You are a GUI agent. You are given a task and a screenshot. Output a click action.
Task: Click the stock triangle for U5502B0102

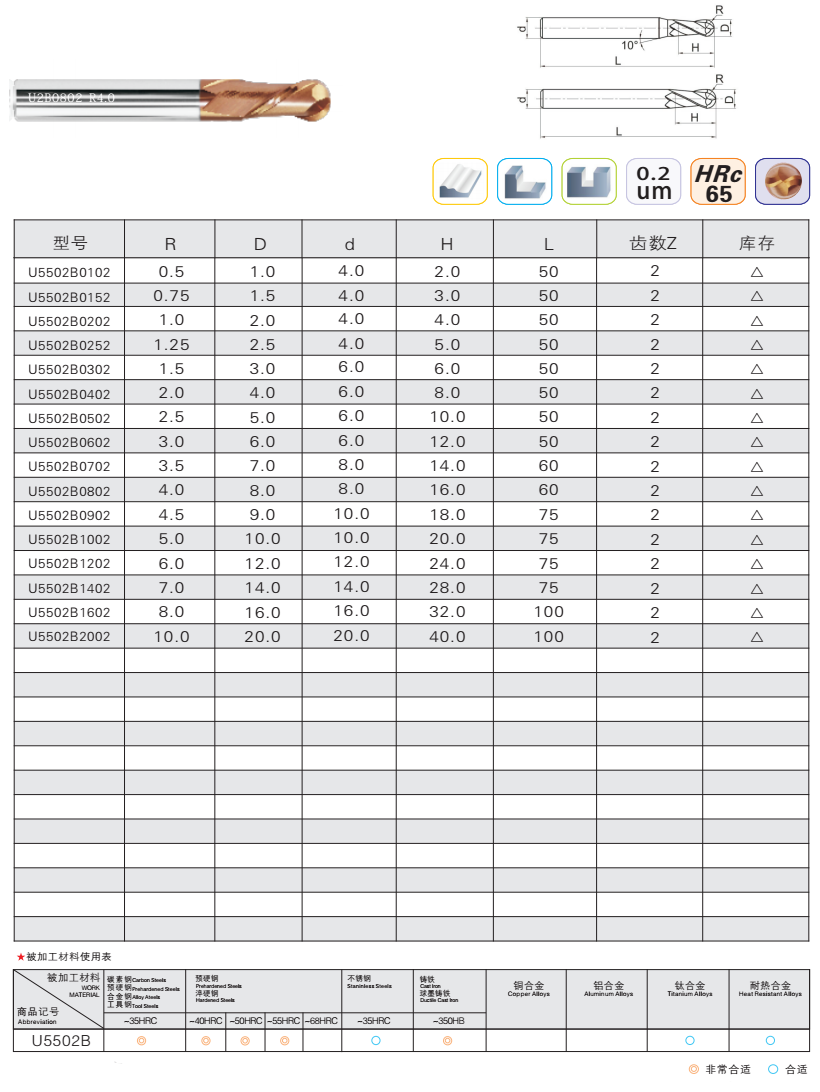pos(756,272)
